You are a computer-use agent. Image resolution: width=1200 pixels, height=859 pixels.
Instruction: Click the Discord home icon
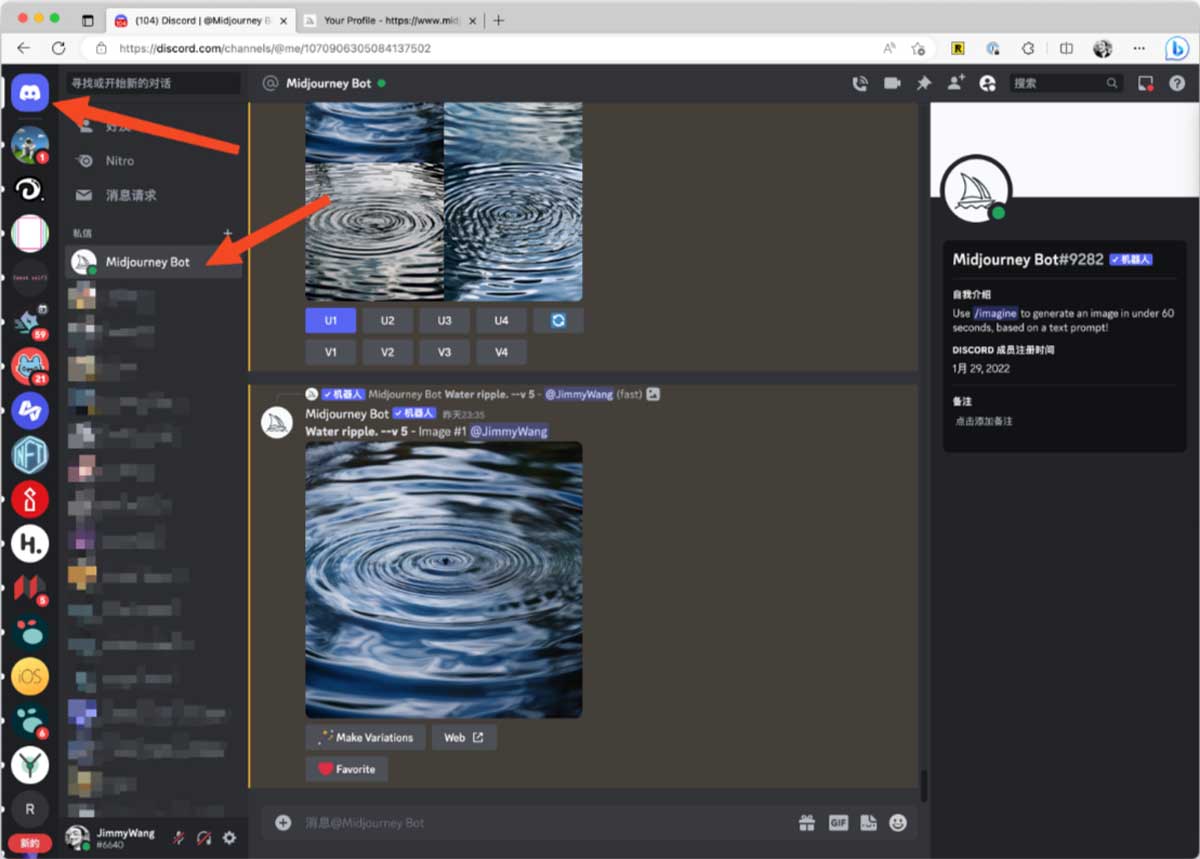[x=31, y=93]
